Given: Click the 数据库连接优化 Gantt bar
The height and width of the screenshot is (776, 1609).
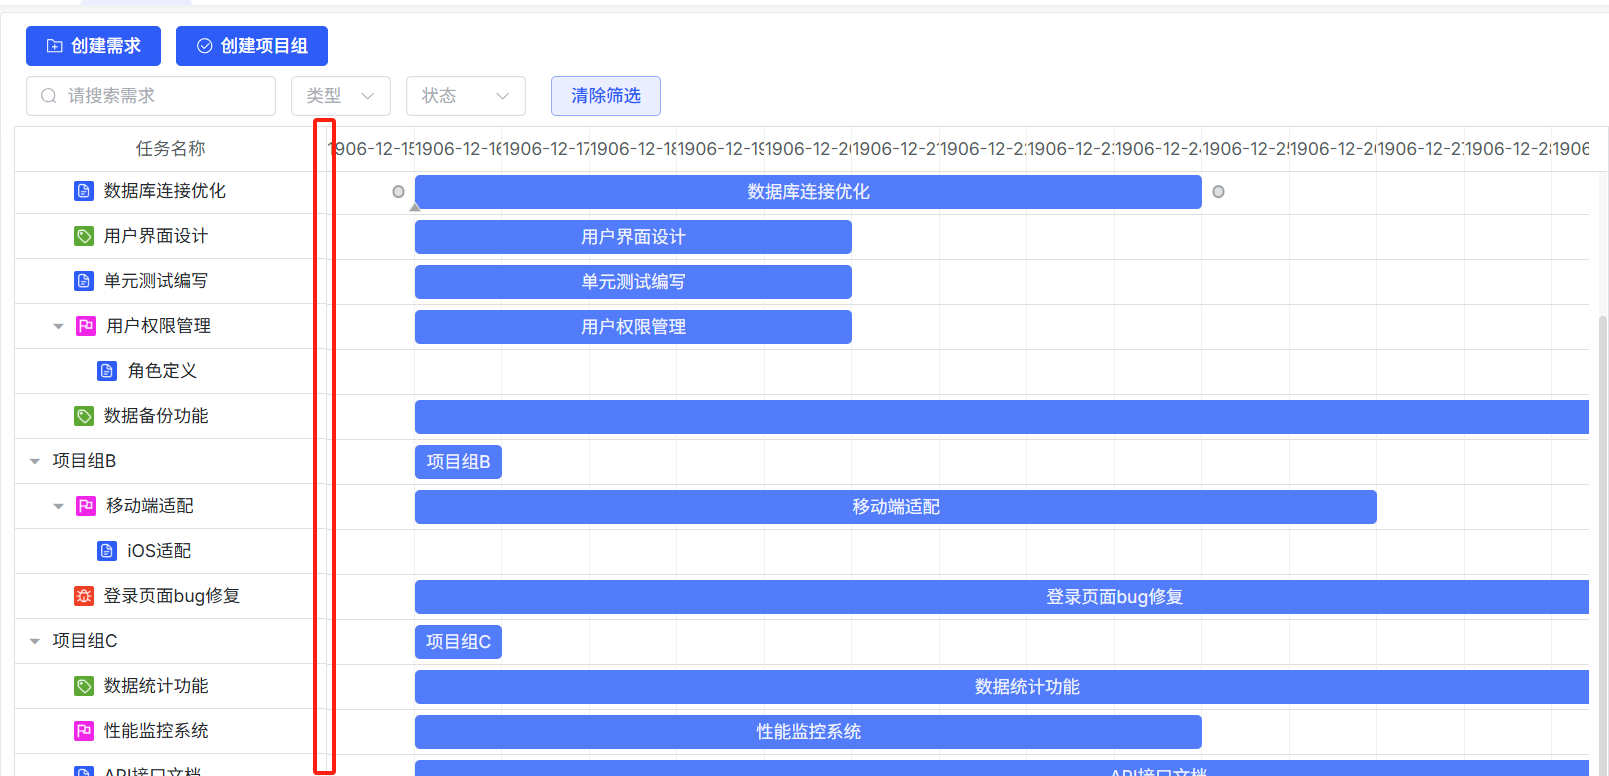Looking at the screenshot, I should 808,192.
